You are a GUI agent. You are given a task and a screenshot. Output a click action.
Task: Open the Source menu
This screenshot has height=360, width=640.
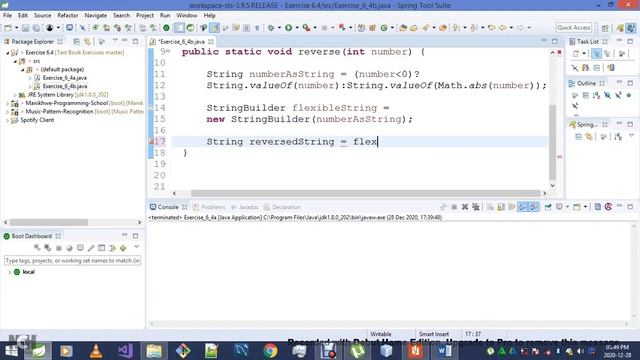pos(42,16)
